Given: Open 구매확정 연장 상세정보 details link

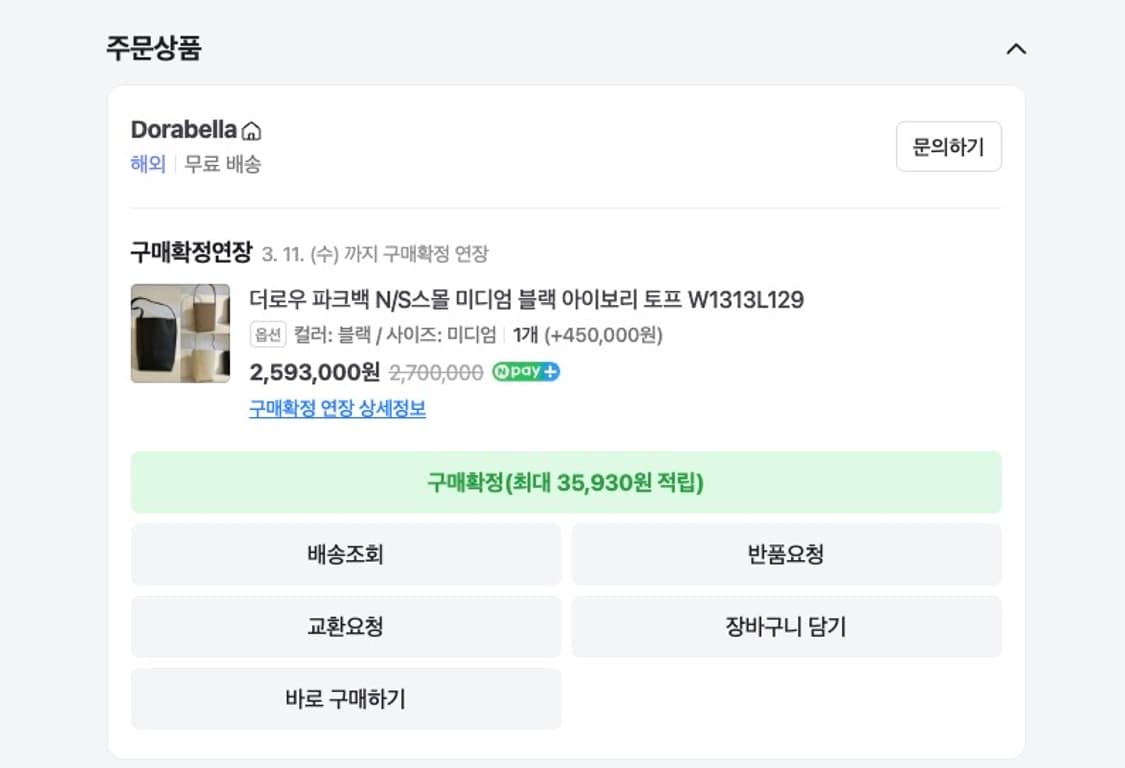Looking at the screenshot, I should (335, 408).
